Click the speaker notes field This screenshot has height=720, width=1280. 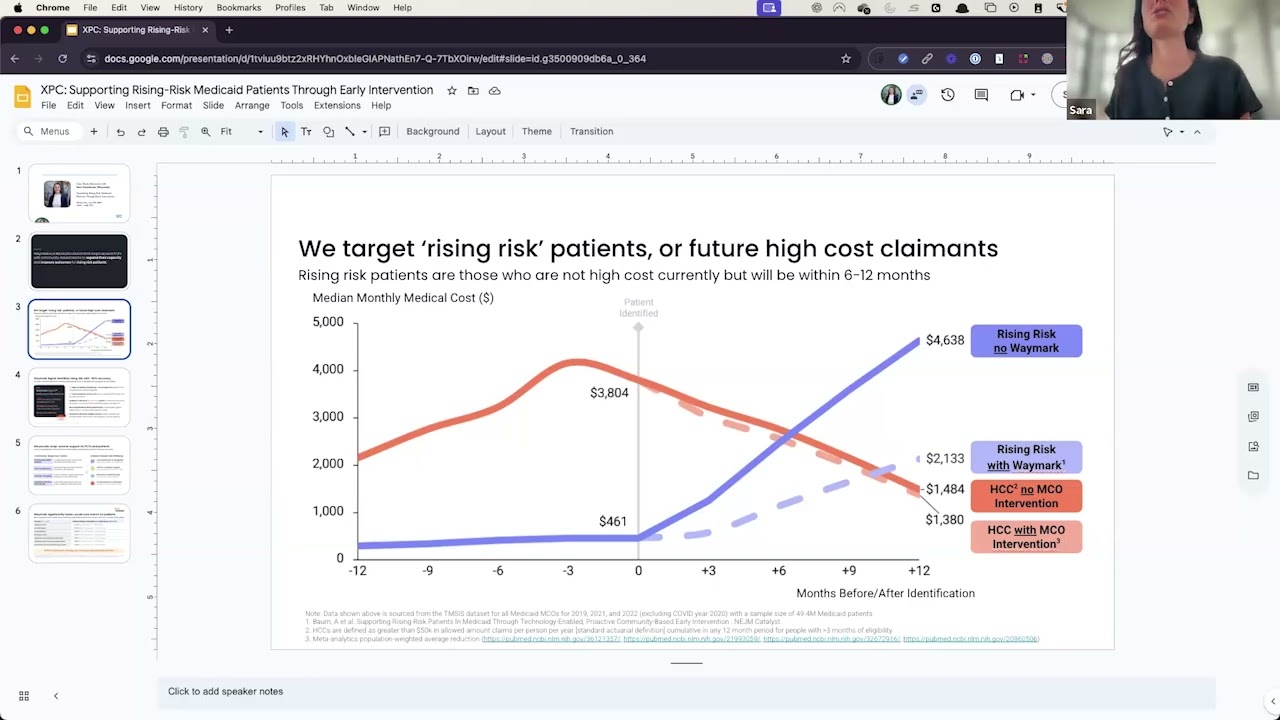pos(686,692)
